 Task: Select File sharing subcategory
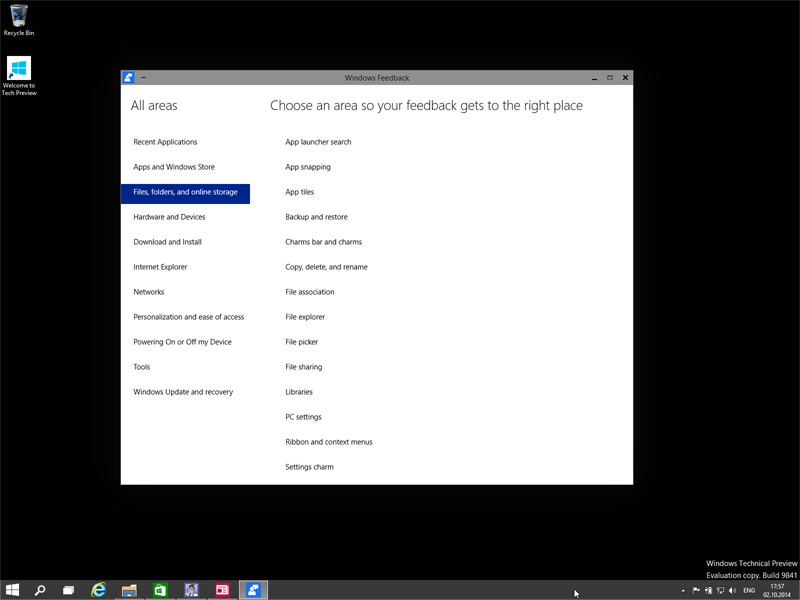pyautogui.click(x=304, y=367)
